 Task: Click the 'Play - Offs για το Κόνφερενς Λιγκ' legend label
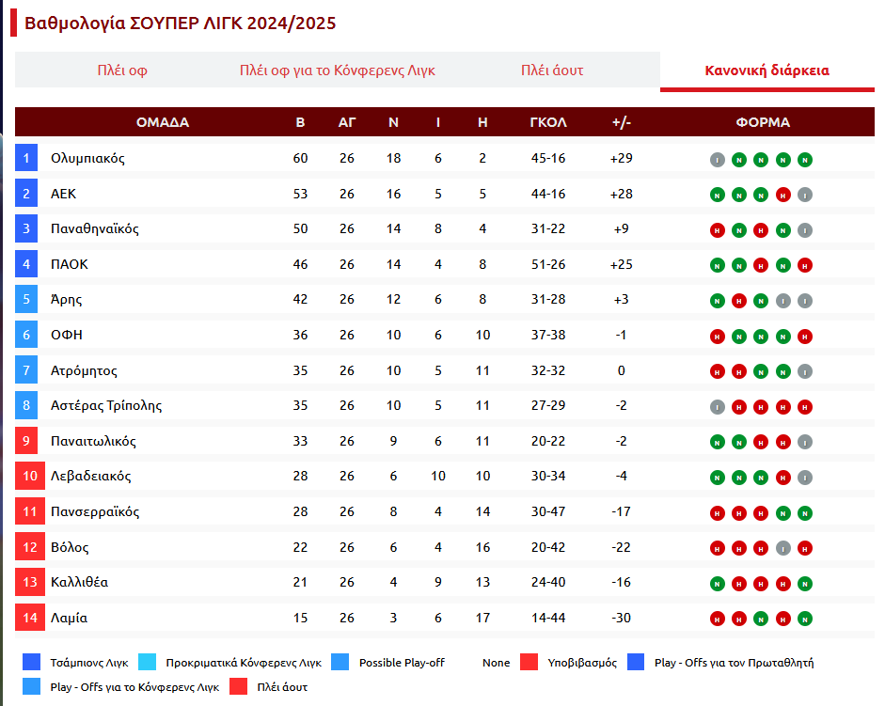pos(134,687)
